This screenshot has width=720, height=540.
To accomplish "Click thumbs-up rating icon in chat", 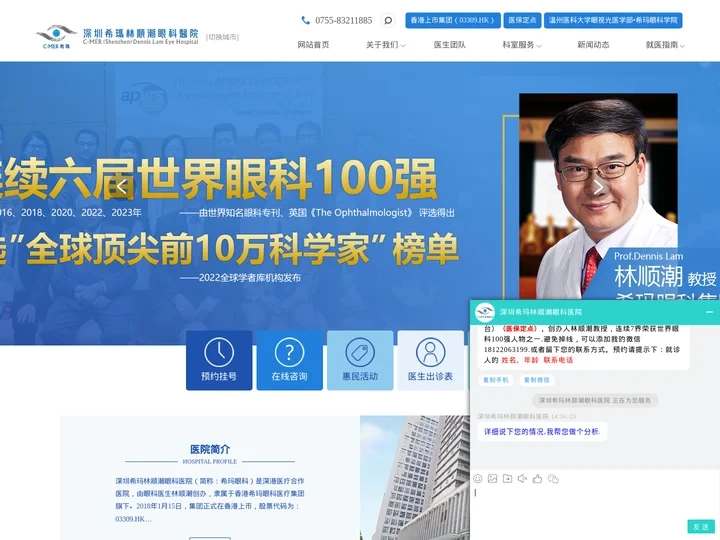I will point(537,479).
